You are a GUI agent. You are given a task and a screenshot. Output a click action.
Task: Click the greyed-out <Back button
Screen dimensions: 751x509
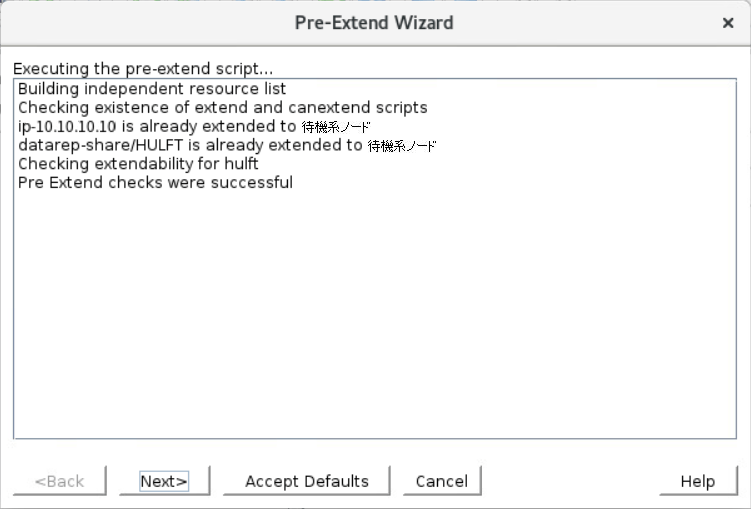[x=59, y=481]
